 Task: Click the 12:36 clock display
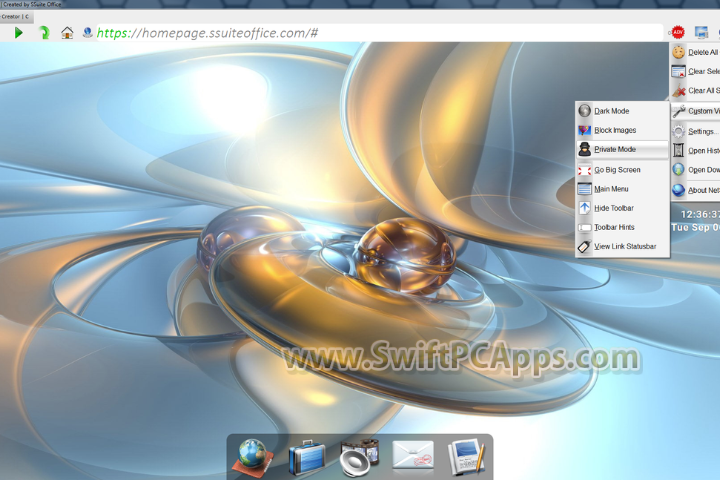click(699, 215)
